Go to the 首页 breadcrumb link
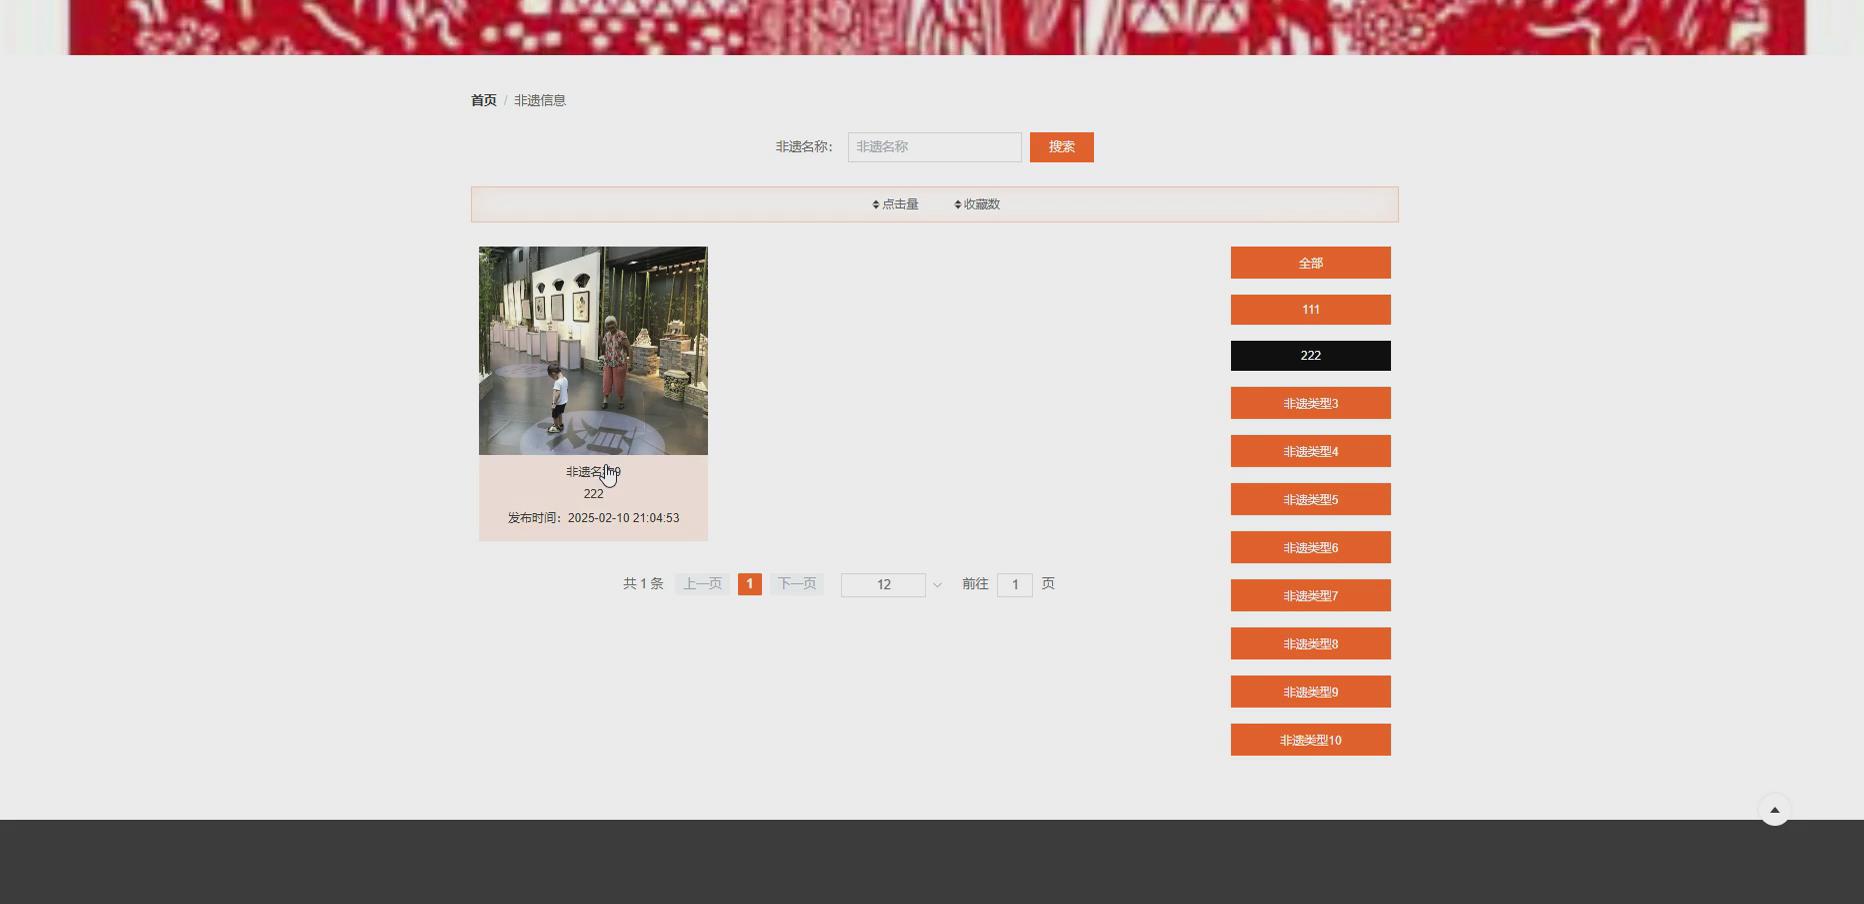This screenshot has width=1864, height=904. [x=484, y=100]
